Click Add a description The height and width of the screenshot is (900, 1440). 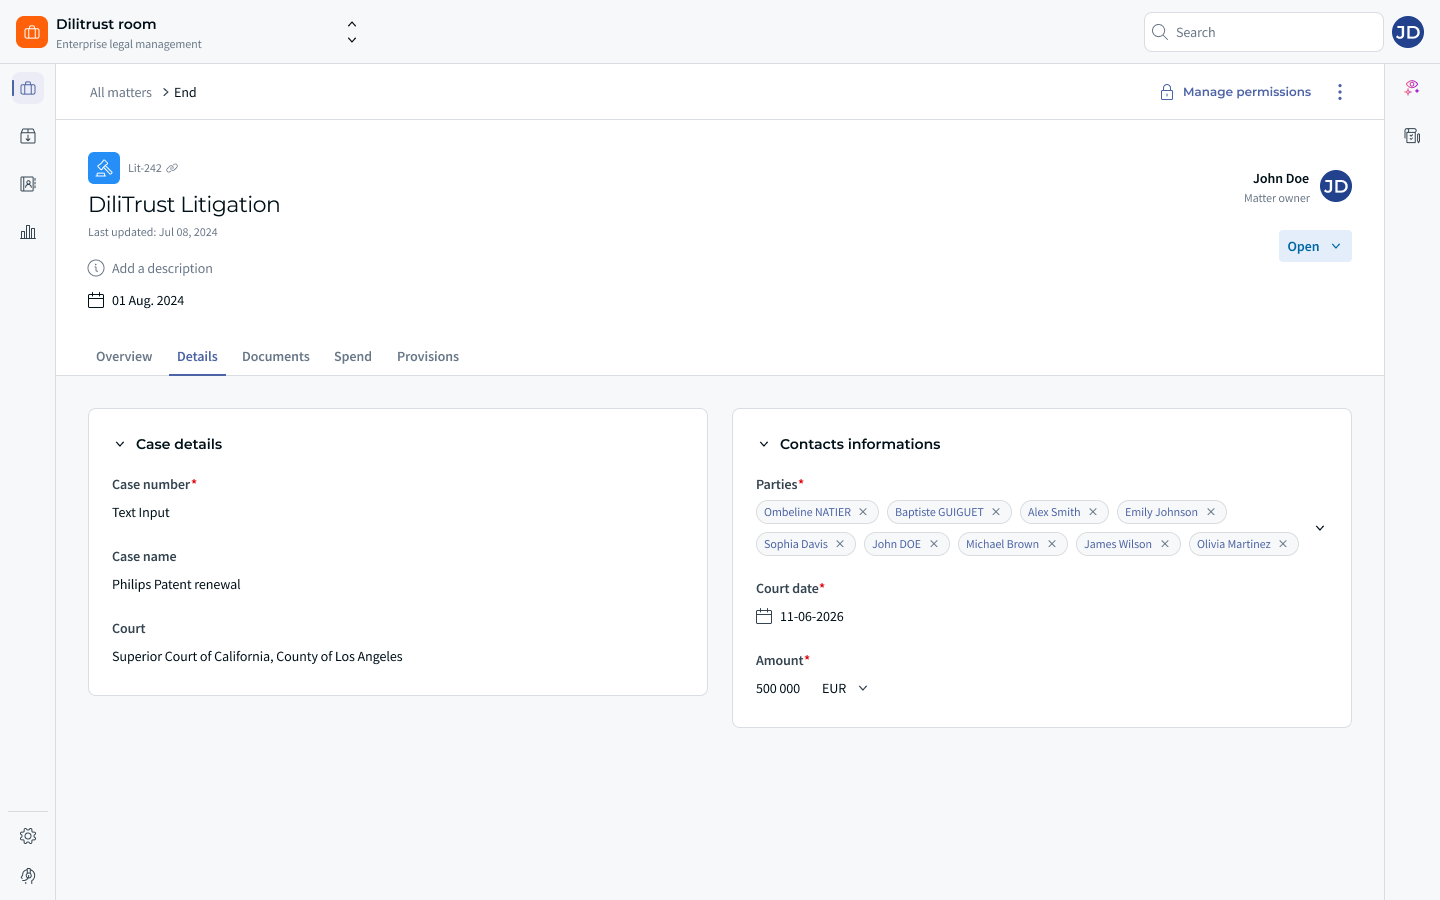tap(162, 268)
